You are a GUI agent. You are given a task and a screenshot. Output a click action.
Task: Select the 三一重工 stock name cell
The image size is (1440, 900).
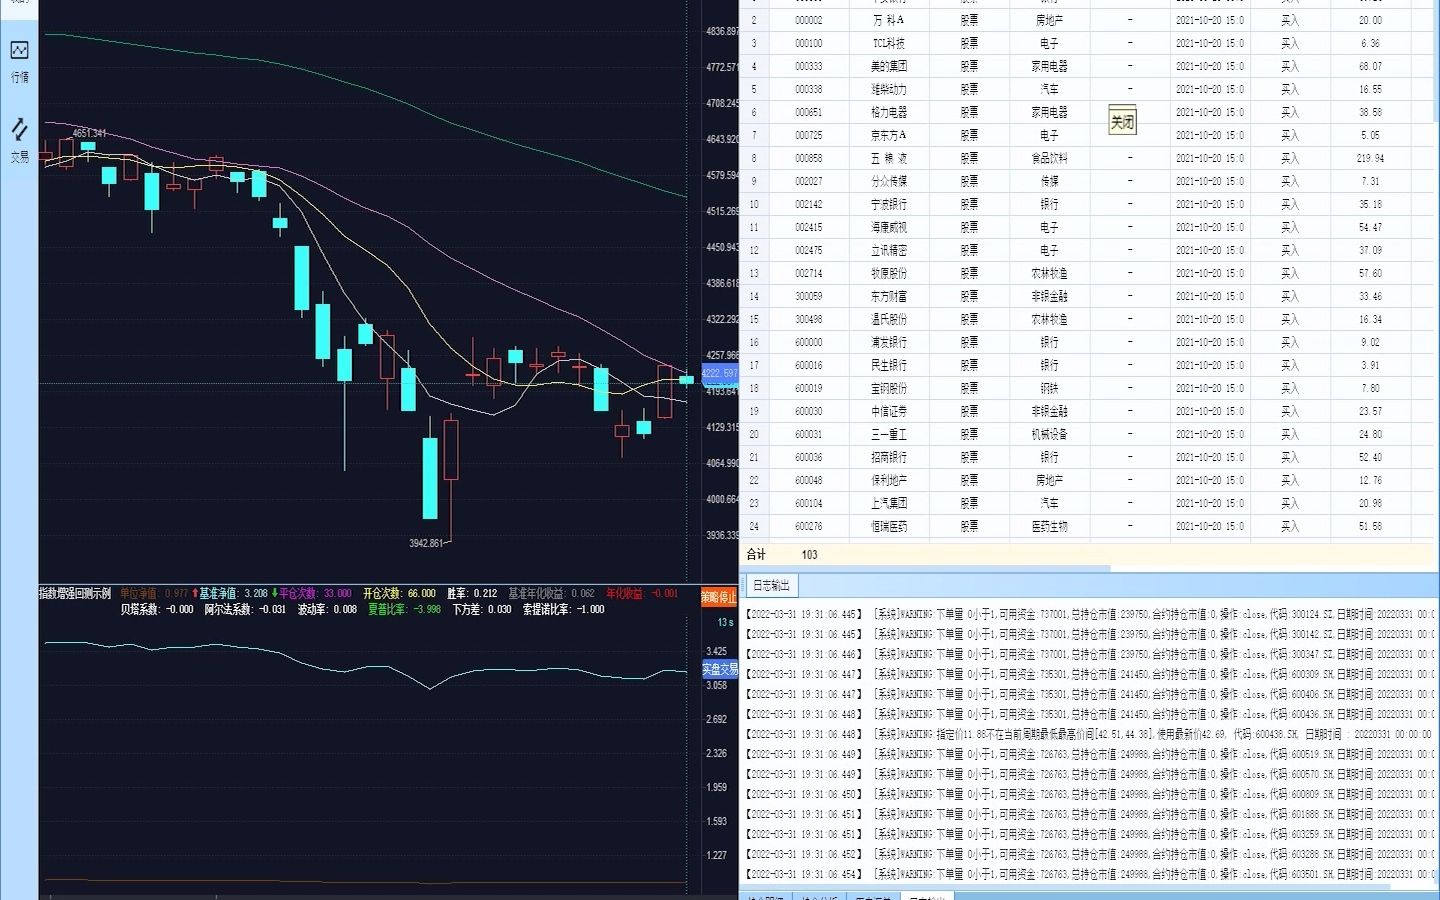pos(888,434)
